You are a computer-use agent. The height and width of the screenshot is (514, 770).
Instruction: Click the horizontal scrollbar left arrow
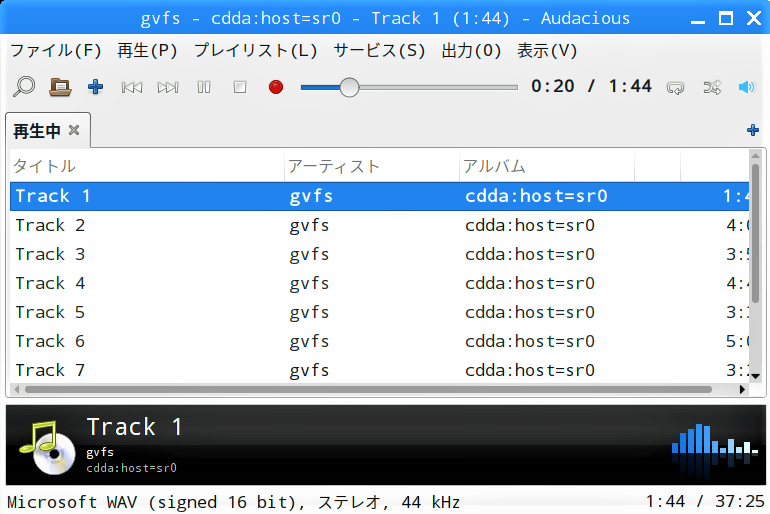pos(16,389)
